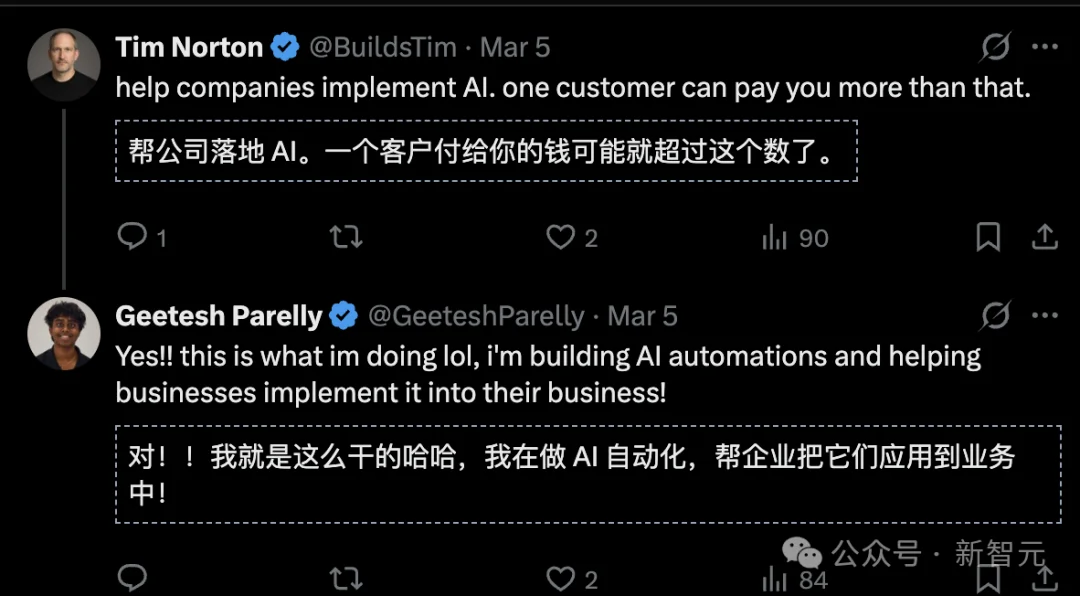The height and width of the screenshot is (596, 1080).
Task: Repost Geetesh Parelly's tweet
Action: point(345,577)
